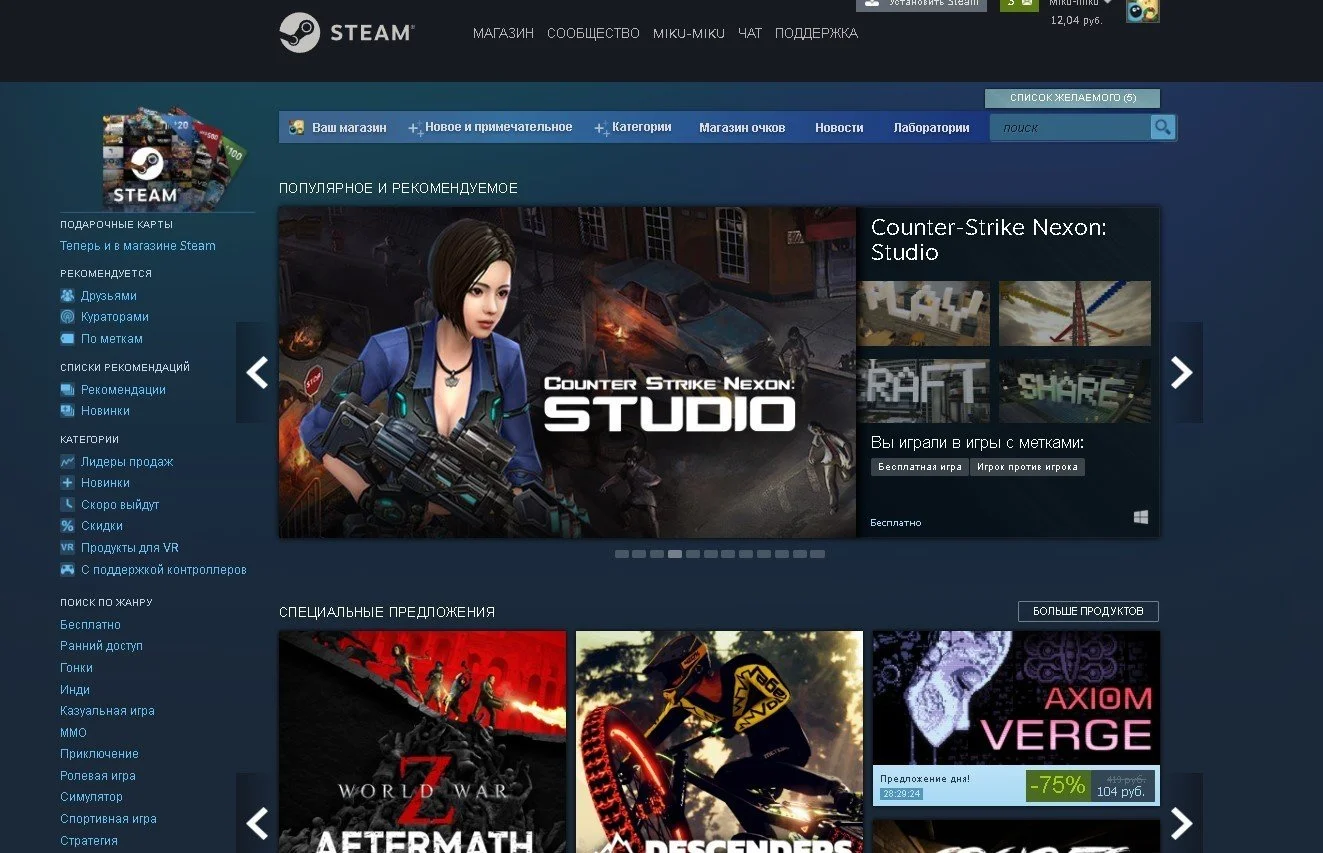1323x853 pixels.
Task: Open ПОДДЕРЖКА in the header
Action: [816, 33]
